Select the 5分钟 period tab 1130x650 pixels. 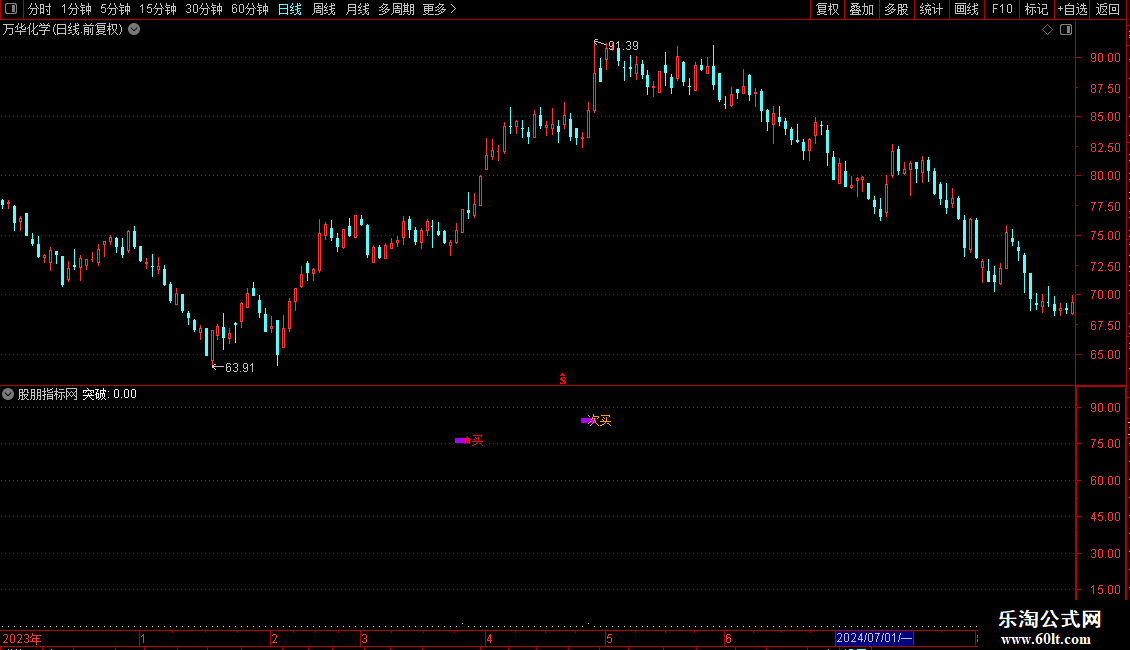(115, 9)
